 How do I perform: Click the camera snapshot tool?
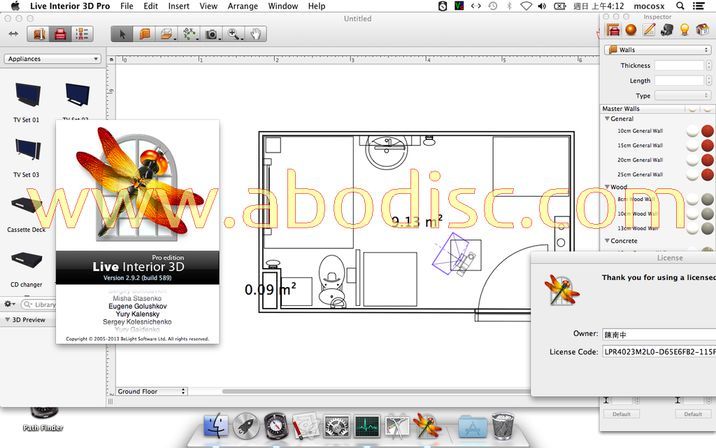point(212,34)
